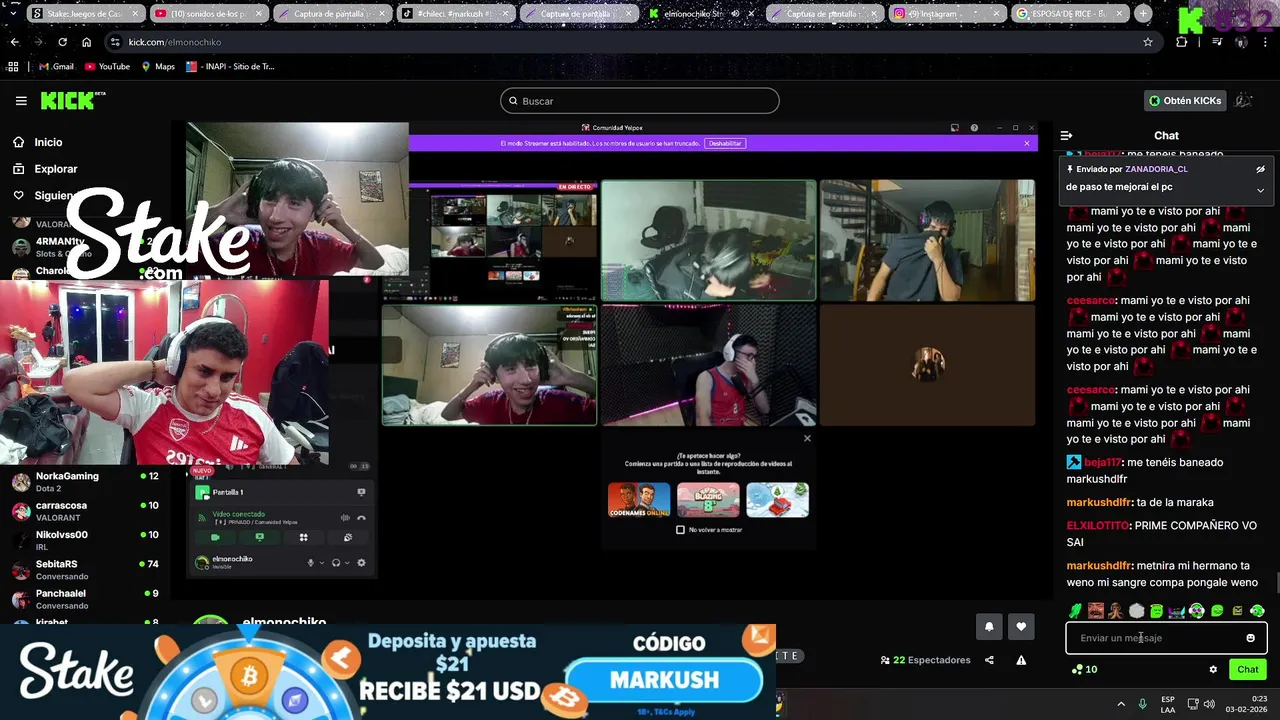The image size is (1280, 720).
Task: Hide the pinned message from ZANADORIA_CL
Action: coord(1260,170)
